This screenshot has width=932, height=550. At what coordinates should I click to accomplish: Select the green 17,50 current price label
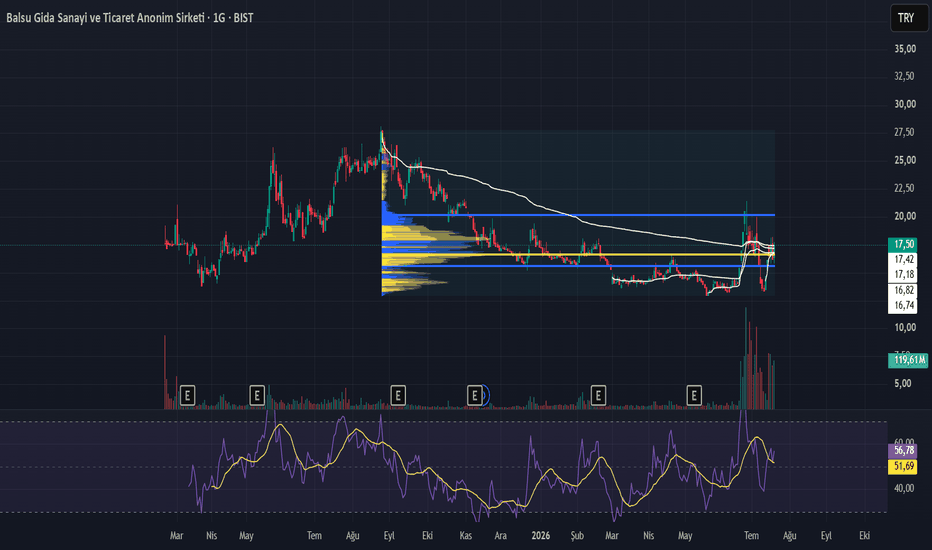pyautogui.click(x=903, y=244)
